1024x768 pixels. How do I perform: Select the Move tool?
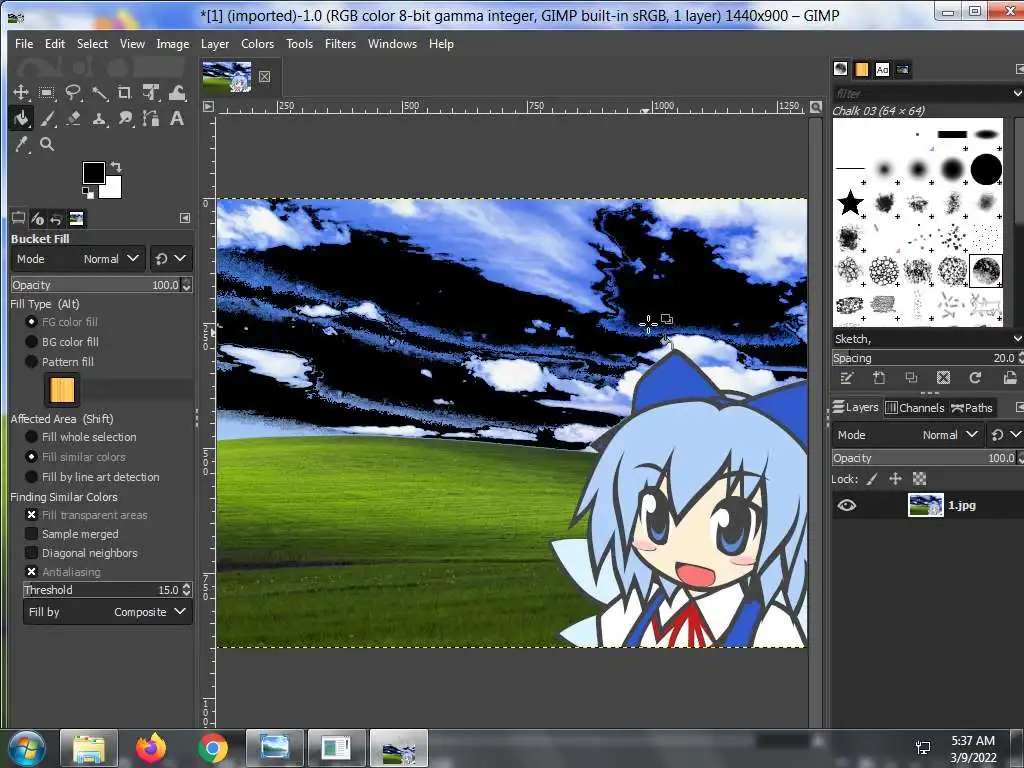(x=21, y=93)
